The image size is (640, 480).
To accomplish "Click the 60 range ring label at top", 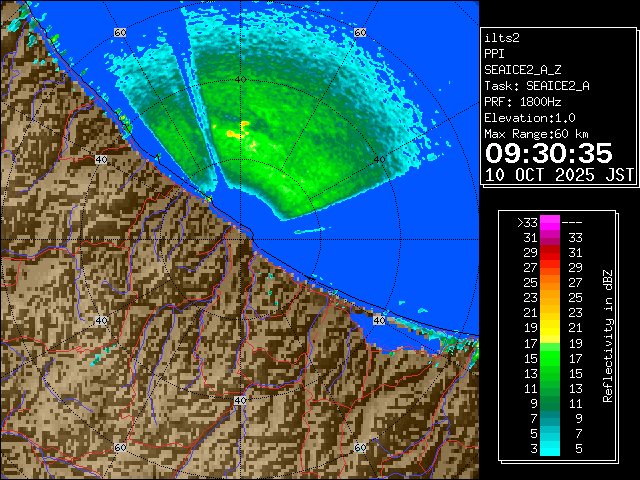I will [120, 32].
